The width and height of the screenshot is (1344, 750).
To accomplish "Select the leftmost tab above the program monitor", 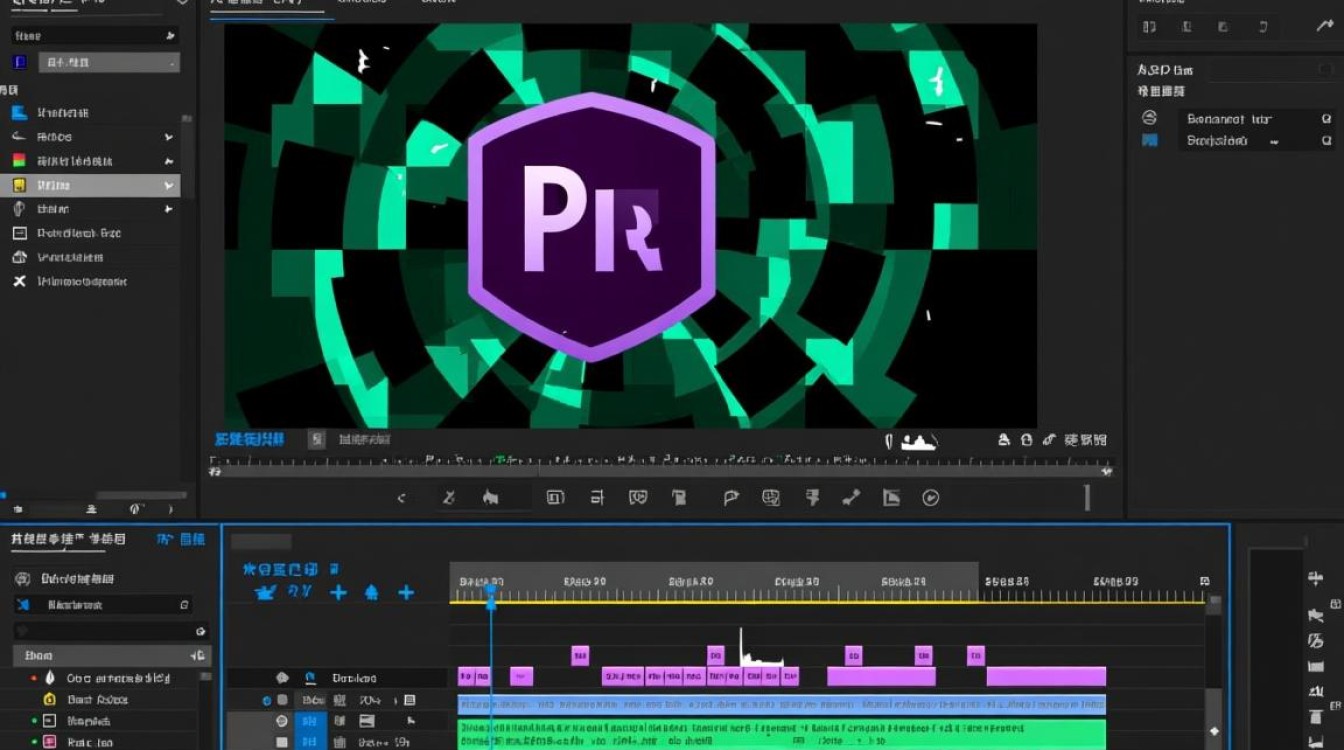I will click(267, 5).
